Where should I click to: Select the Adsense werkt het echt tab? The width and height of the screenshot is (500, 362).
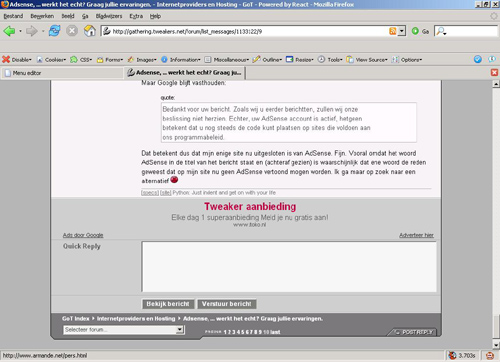(x=185, y=73)
